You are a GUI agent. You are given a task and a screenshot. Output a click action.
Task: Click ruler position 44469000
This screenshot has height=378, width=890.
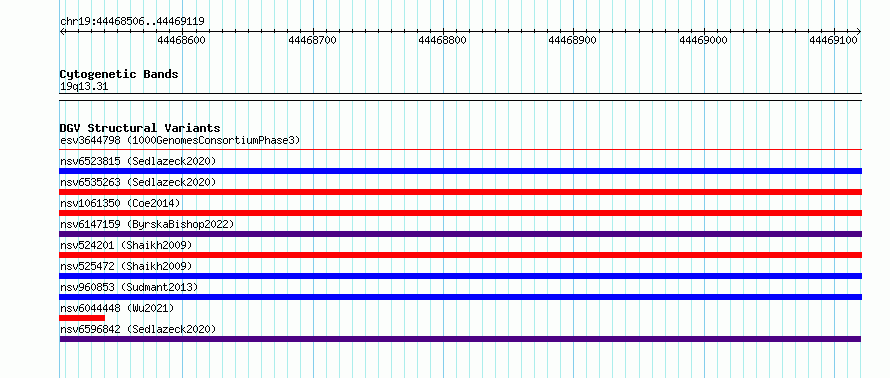coord(703,40)
